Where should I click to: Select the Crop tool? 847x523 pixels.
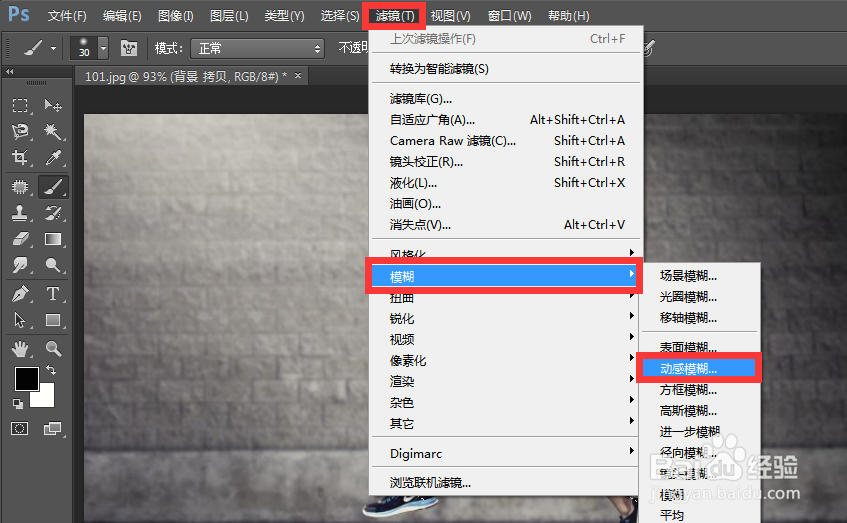(x=20, y=157)
